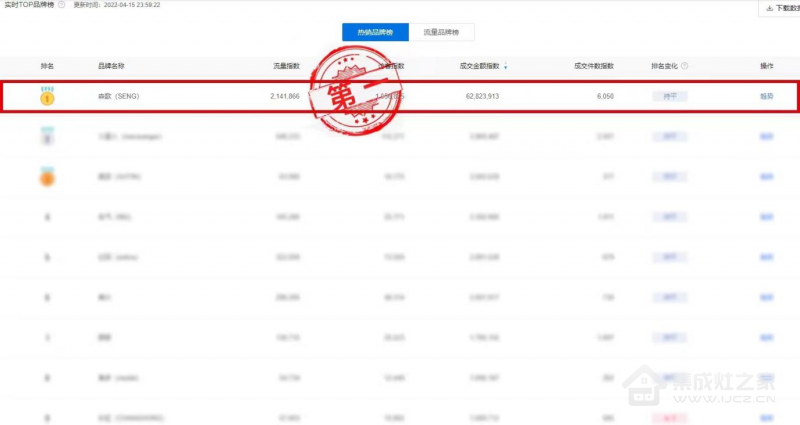This screenshot has width=800, height=425.
Task: Click the 操作 column header
Action: click(x=767, y=66)
